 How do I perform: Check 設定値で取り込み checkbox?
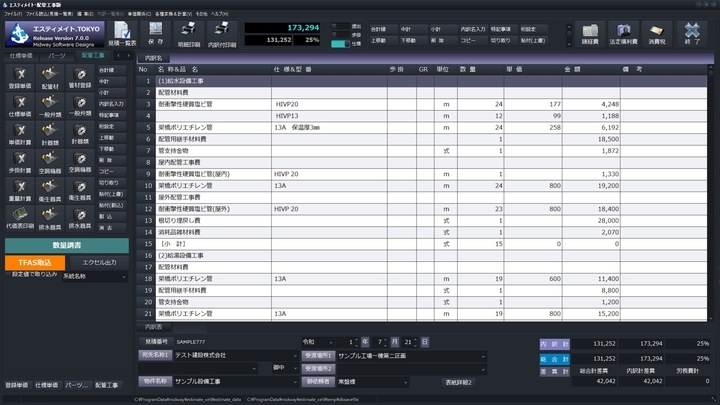point(8,275)
